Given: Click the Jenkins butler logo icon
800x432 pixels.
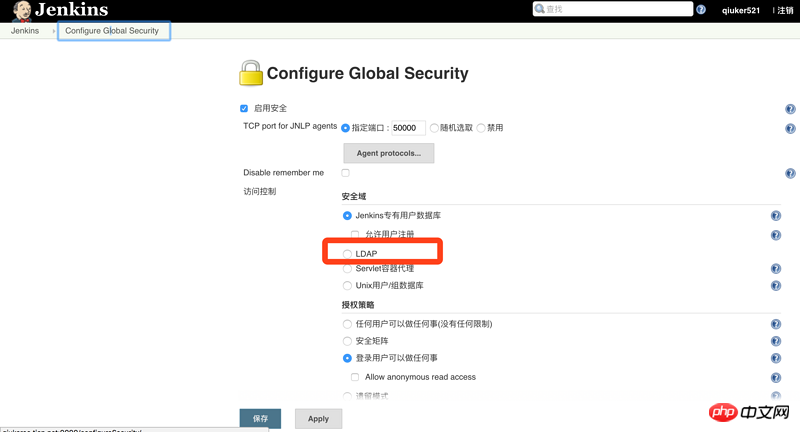Looking at the screenshot, I should click(x=21, y=11).
